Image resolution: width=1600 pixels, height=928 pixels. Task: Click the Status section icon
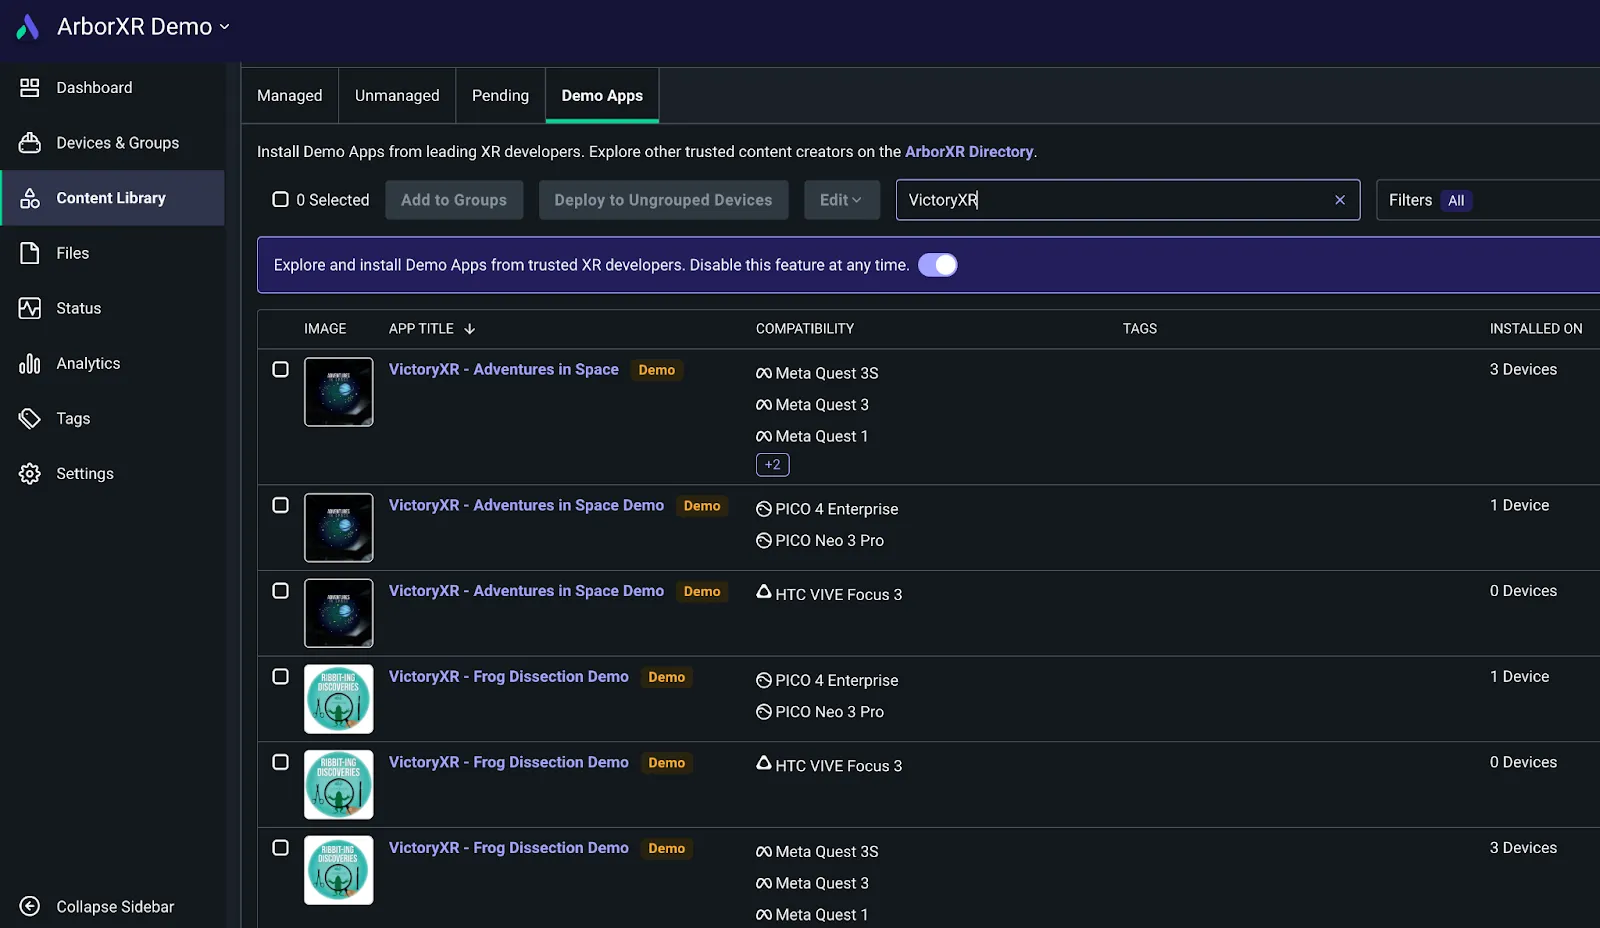[31, 308]
